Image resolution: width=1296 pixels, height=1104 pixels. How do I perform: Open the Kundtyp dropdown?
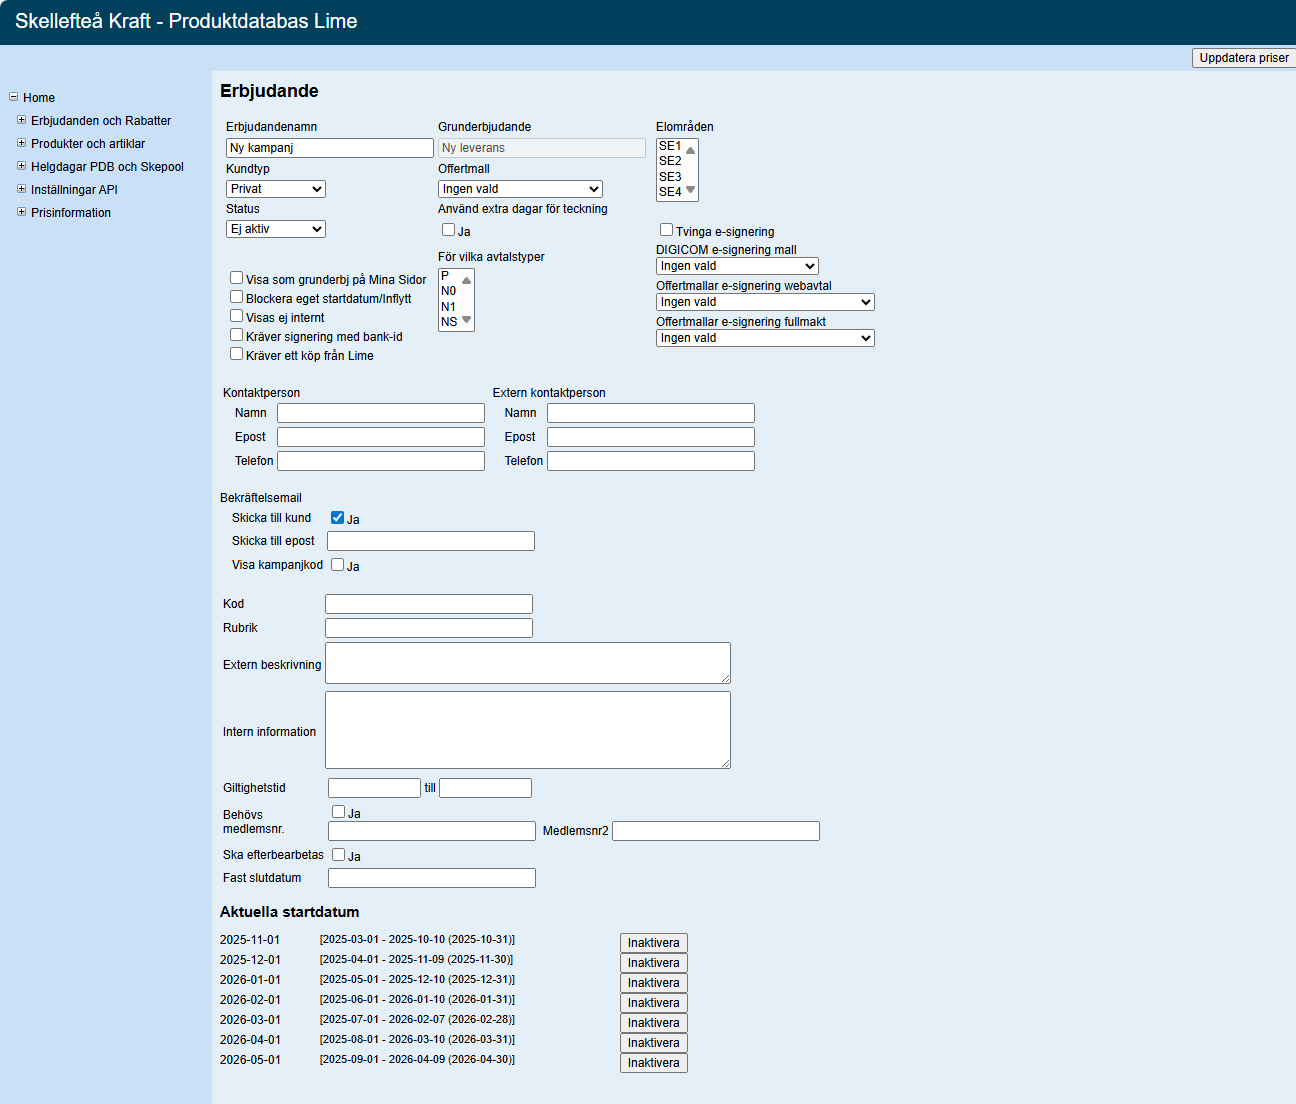click(x=276, y=189)
